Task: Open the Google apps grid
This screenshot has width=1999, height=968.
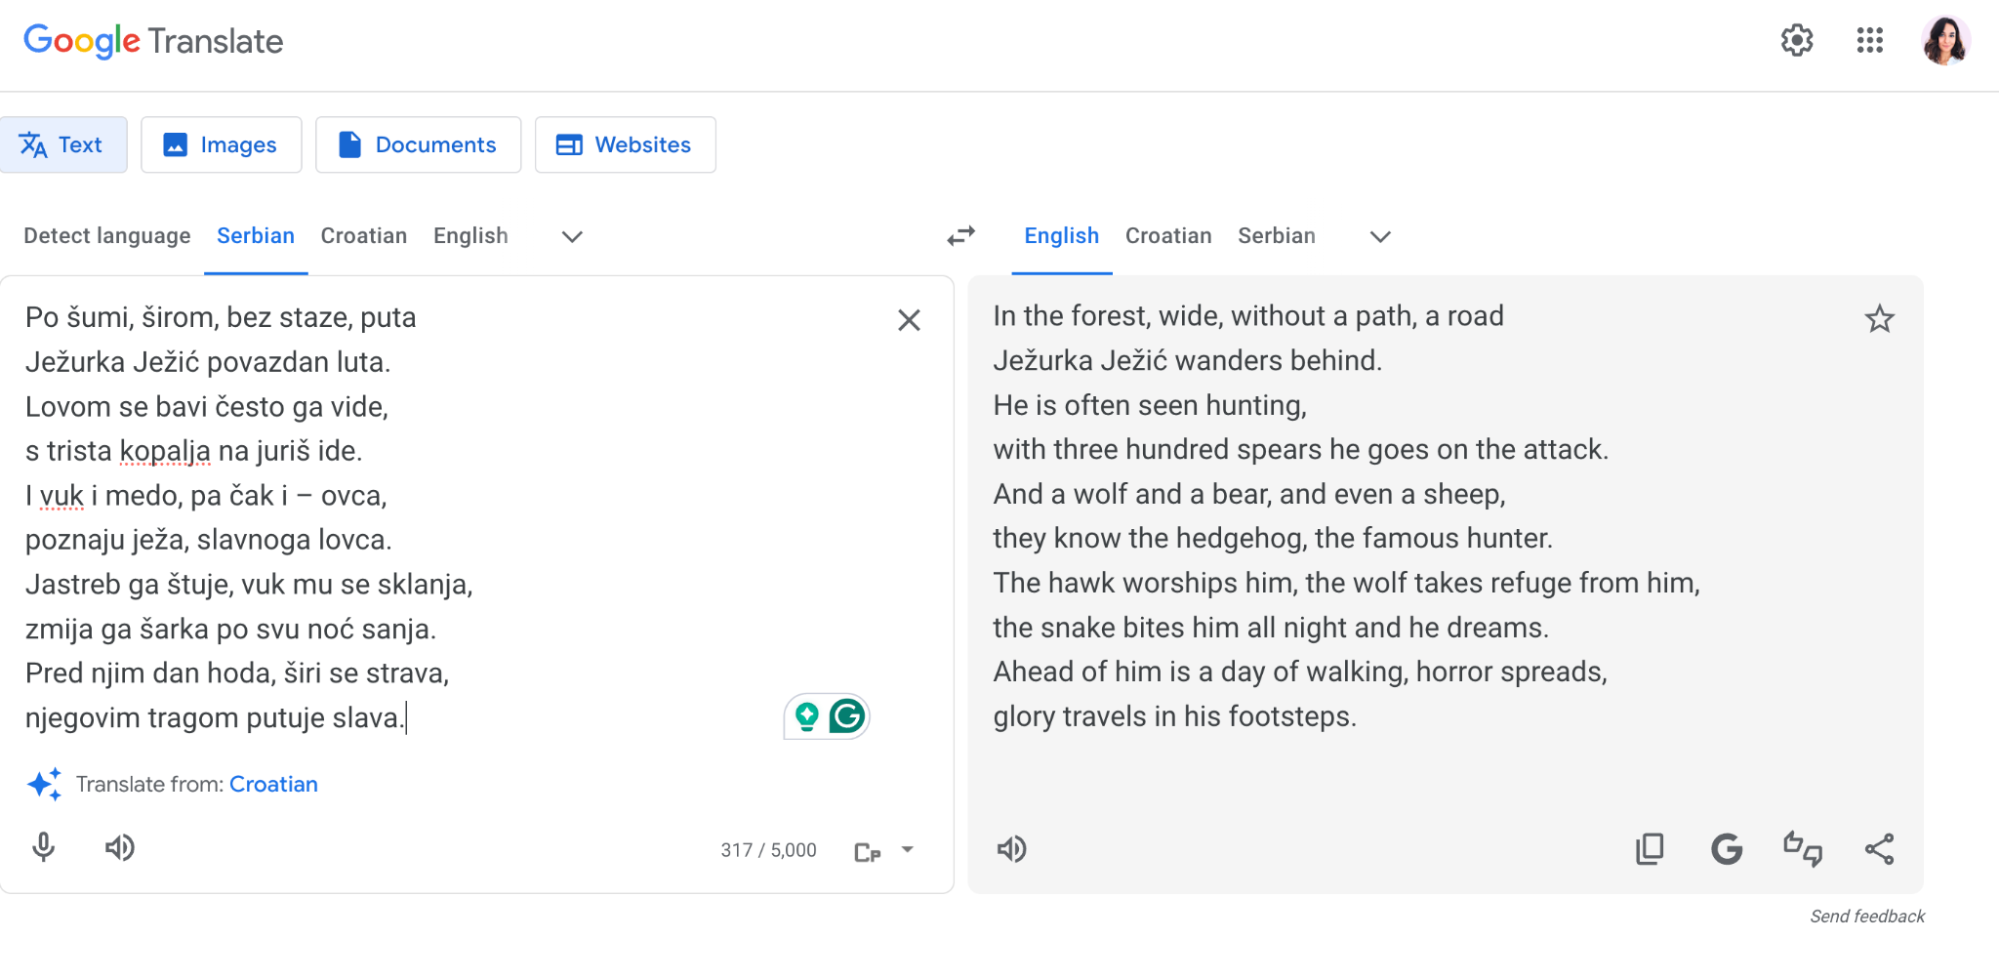Action: [1869, 41]
